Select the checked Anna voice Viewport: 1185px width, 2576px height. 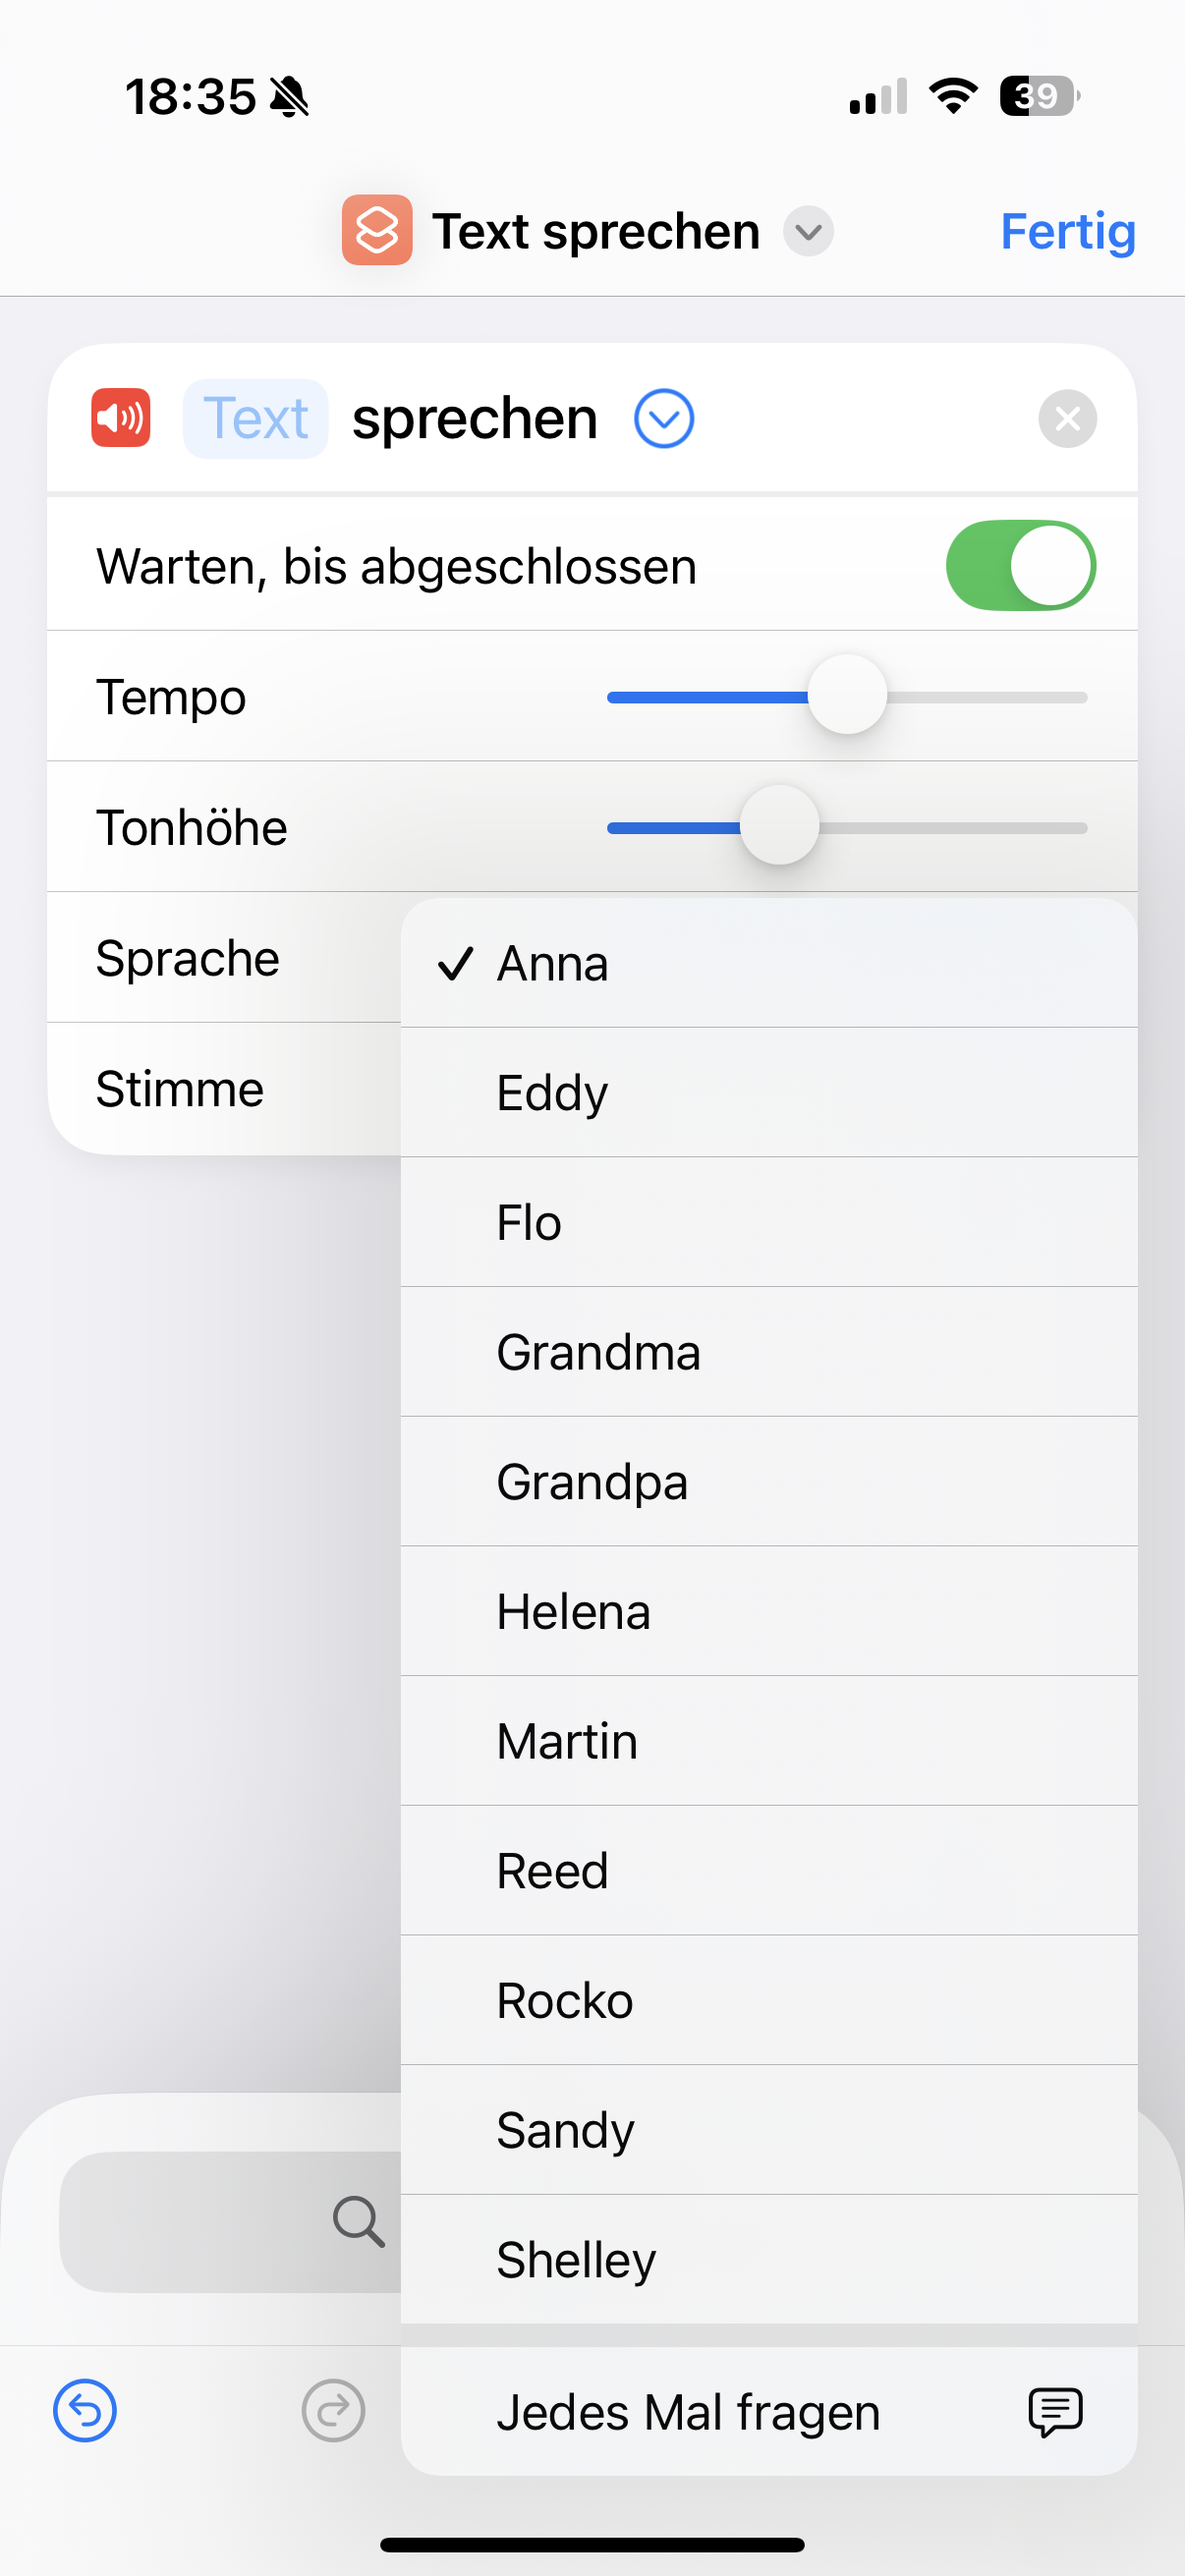(x=552, y=964)
